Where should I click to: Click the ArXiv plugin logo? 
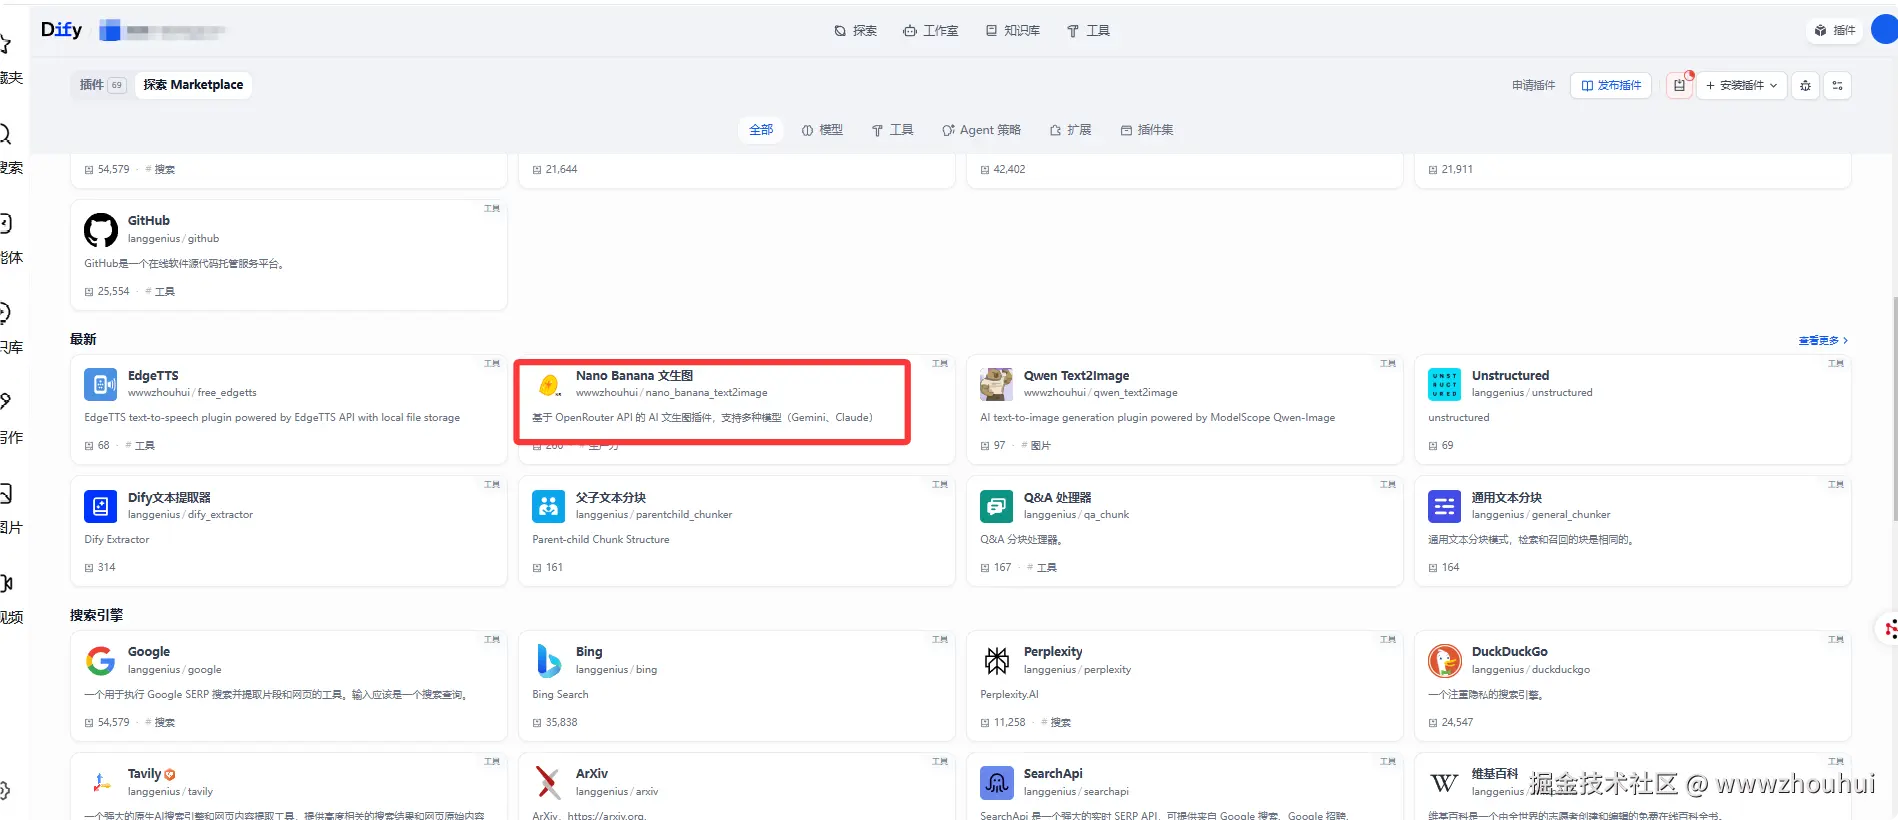click(549, 783)
